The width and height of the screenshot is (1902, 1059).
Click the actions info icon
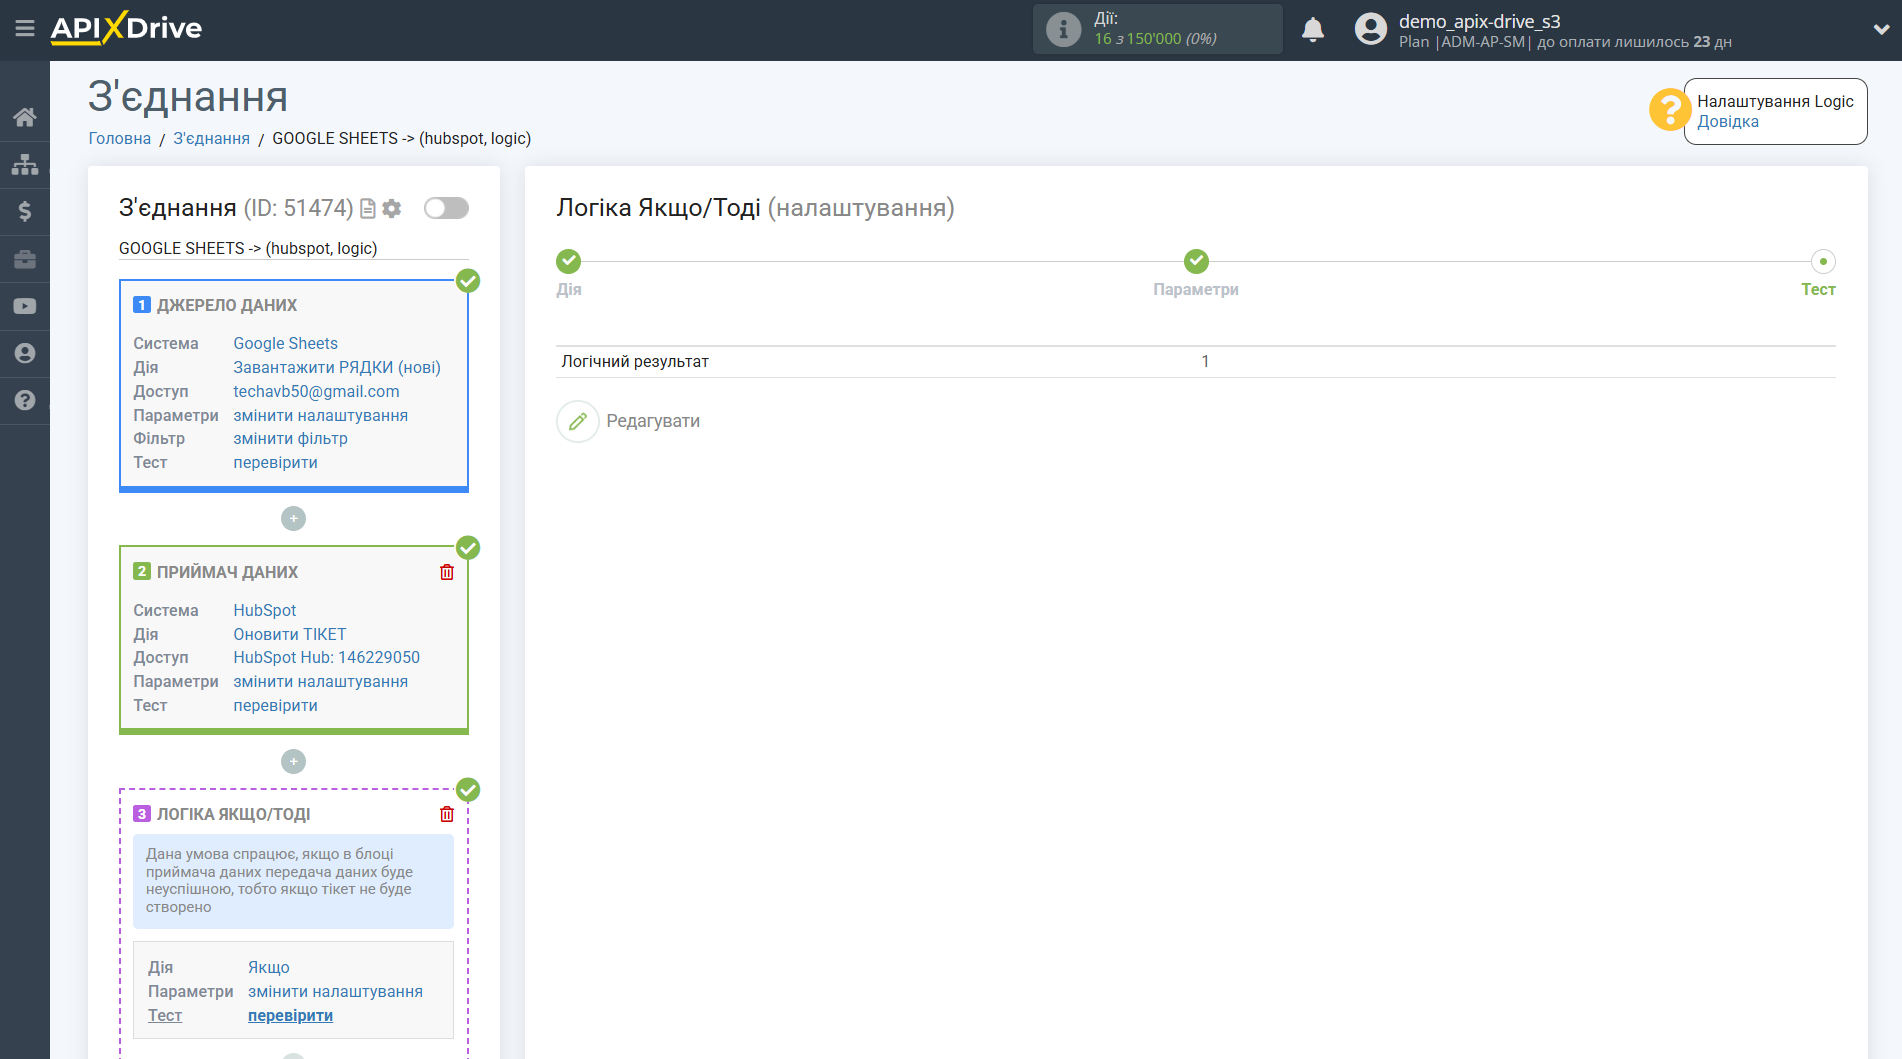[x=1063, y=29]
